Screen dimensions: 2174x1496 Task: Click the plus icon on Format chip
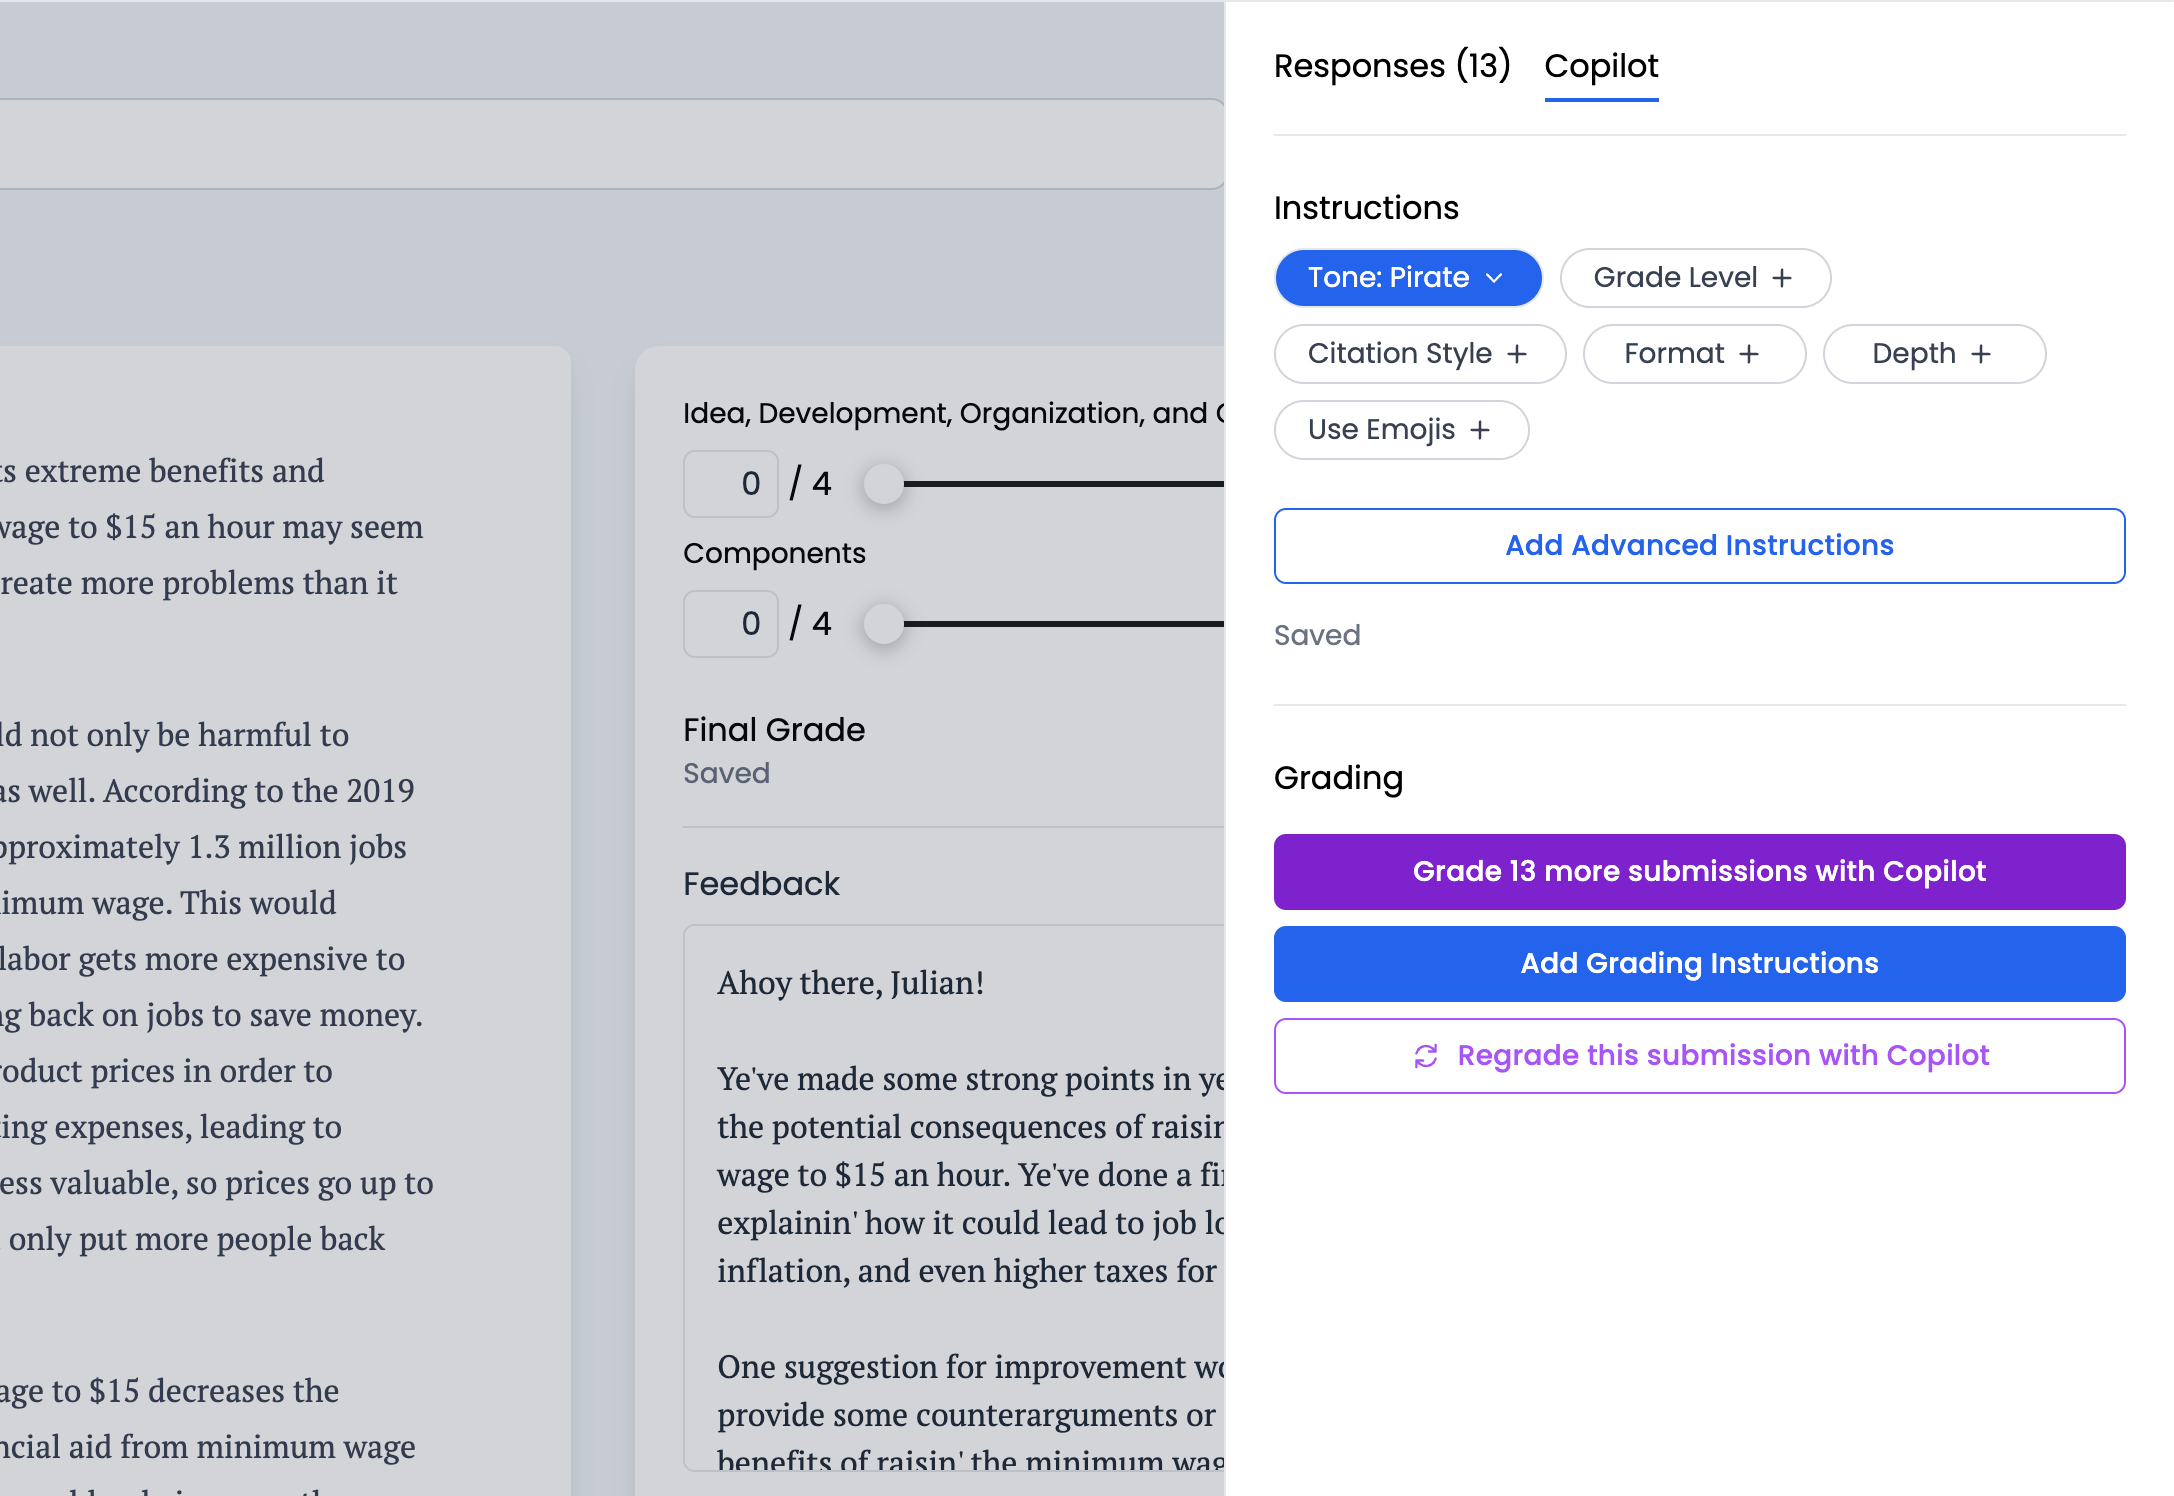1749,354
